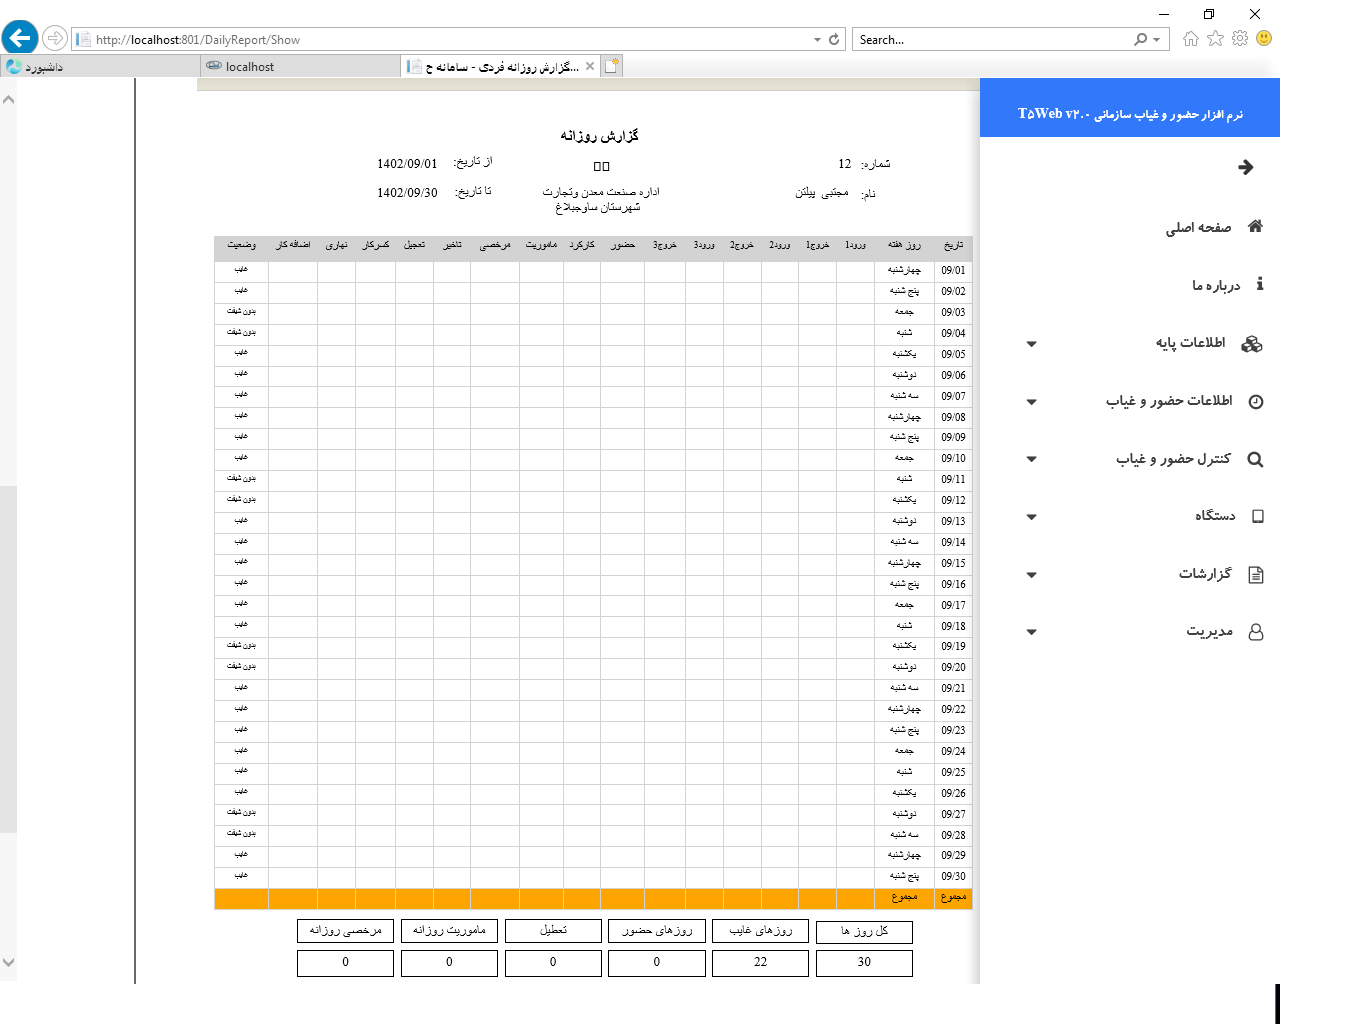Viewport: 1366px width, 1024px height.
Task: Collapse sidebar using right arrow icon
Action: tap(1245, 167)
